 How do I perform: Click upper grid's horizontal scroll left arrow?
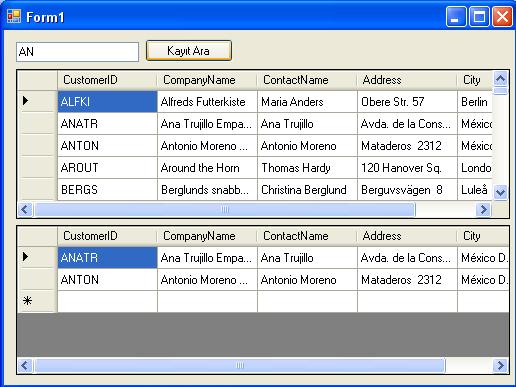[25, 209]
